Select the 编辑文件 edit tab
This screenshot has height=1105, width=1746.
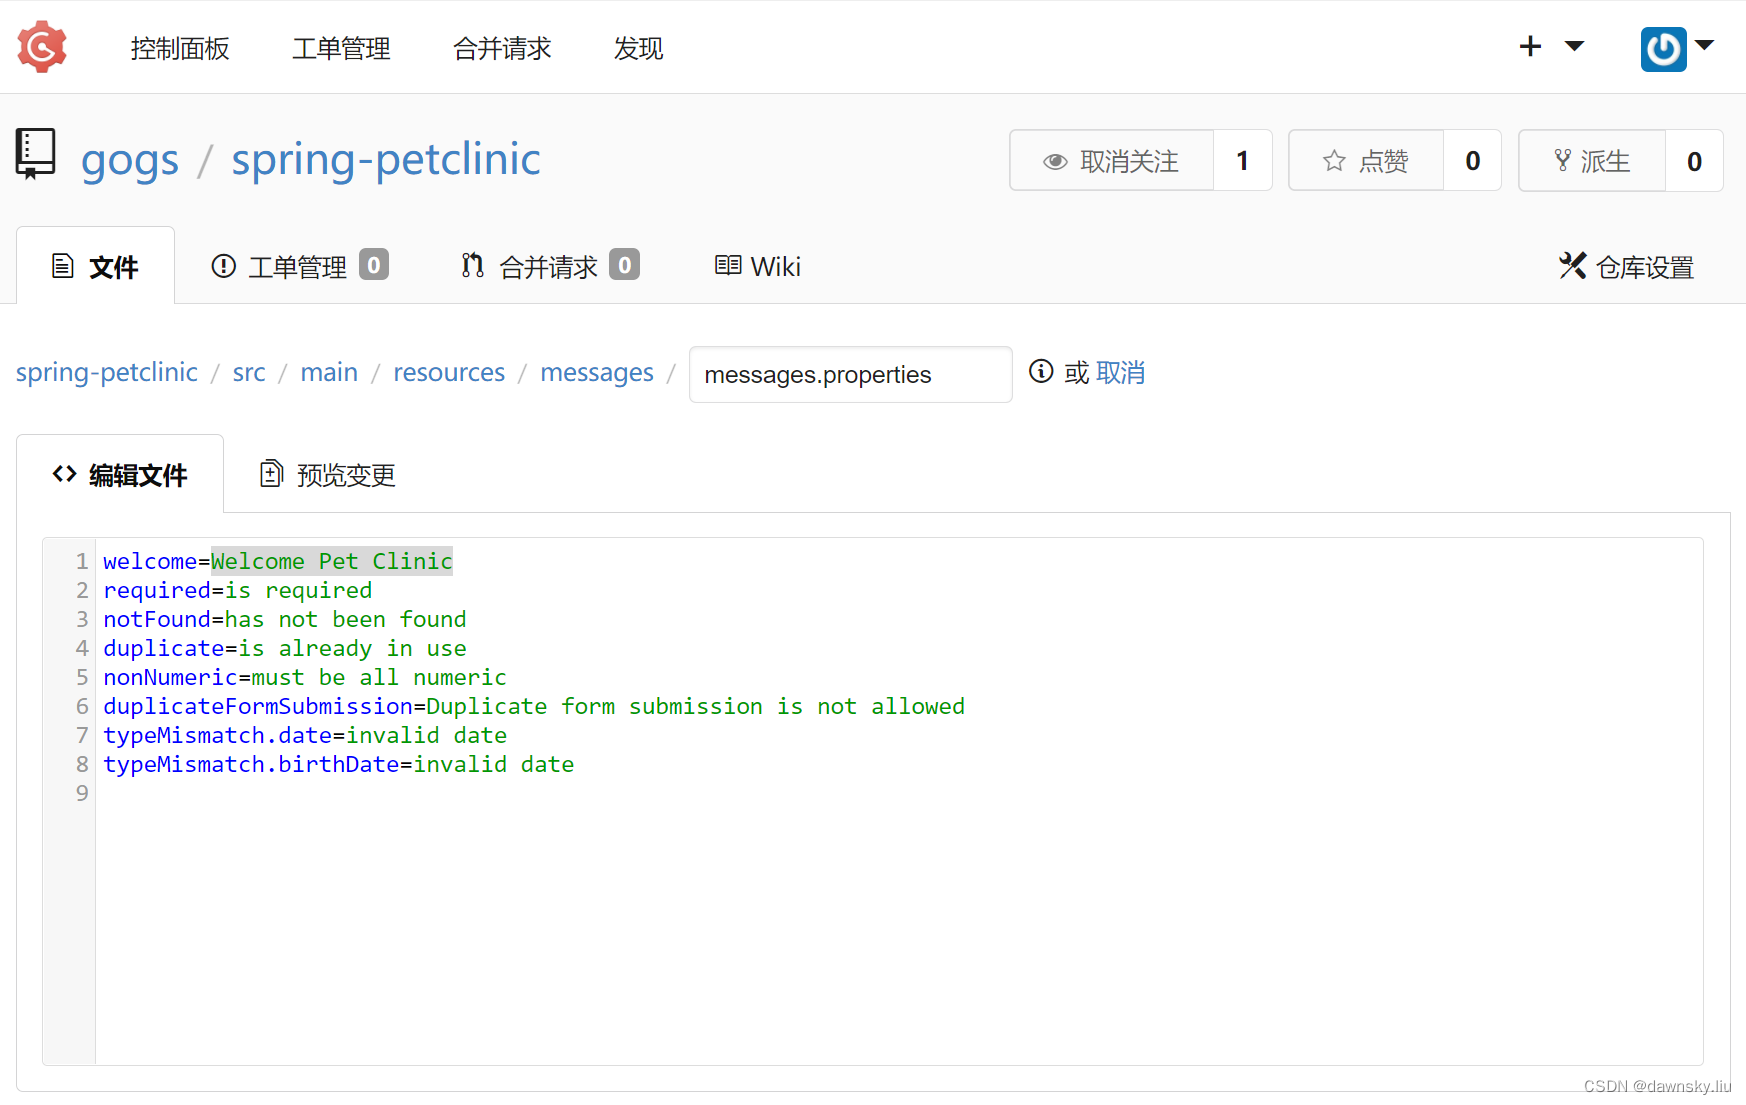click(x=120, y=474)
